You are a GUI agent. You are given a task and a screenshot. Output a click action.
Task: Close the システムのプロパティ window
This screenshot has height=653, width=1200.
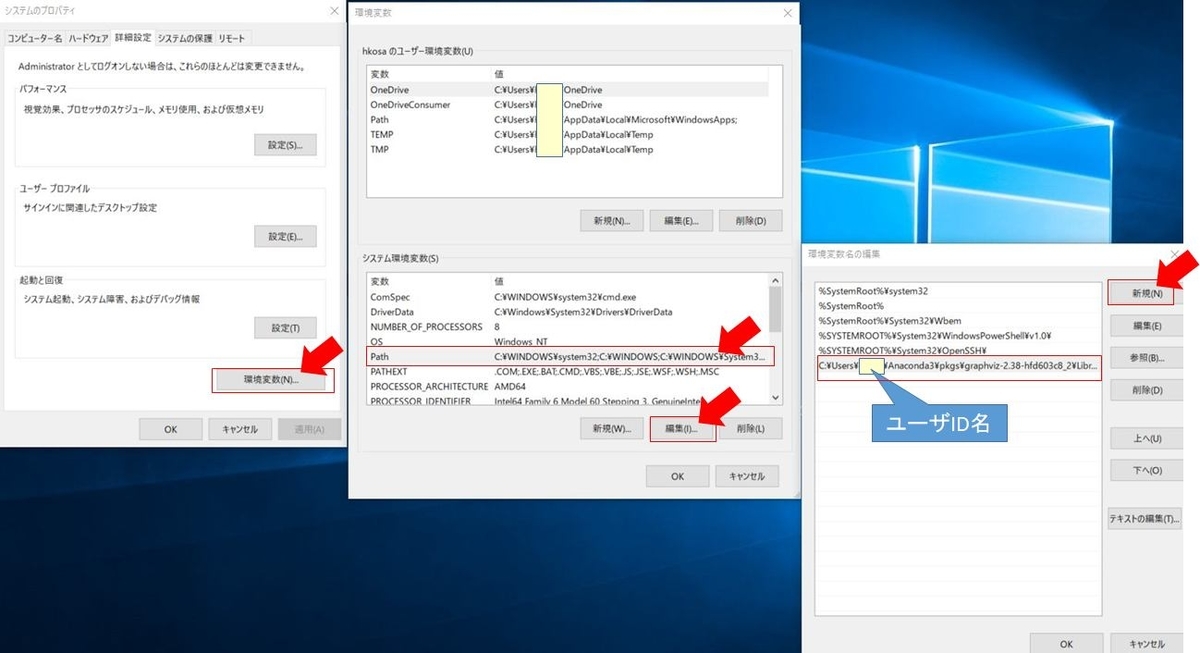pos(333,11)
